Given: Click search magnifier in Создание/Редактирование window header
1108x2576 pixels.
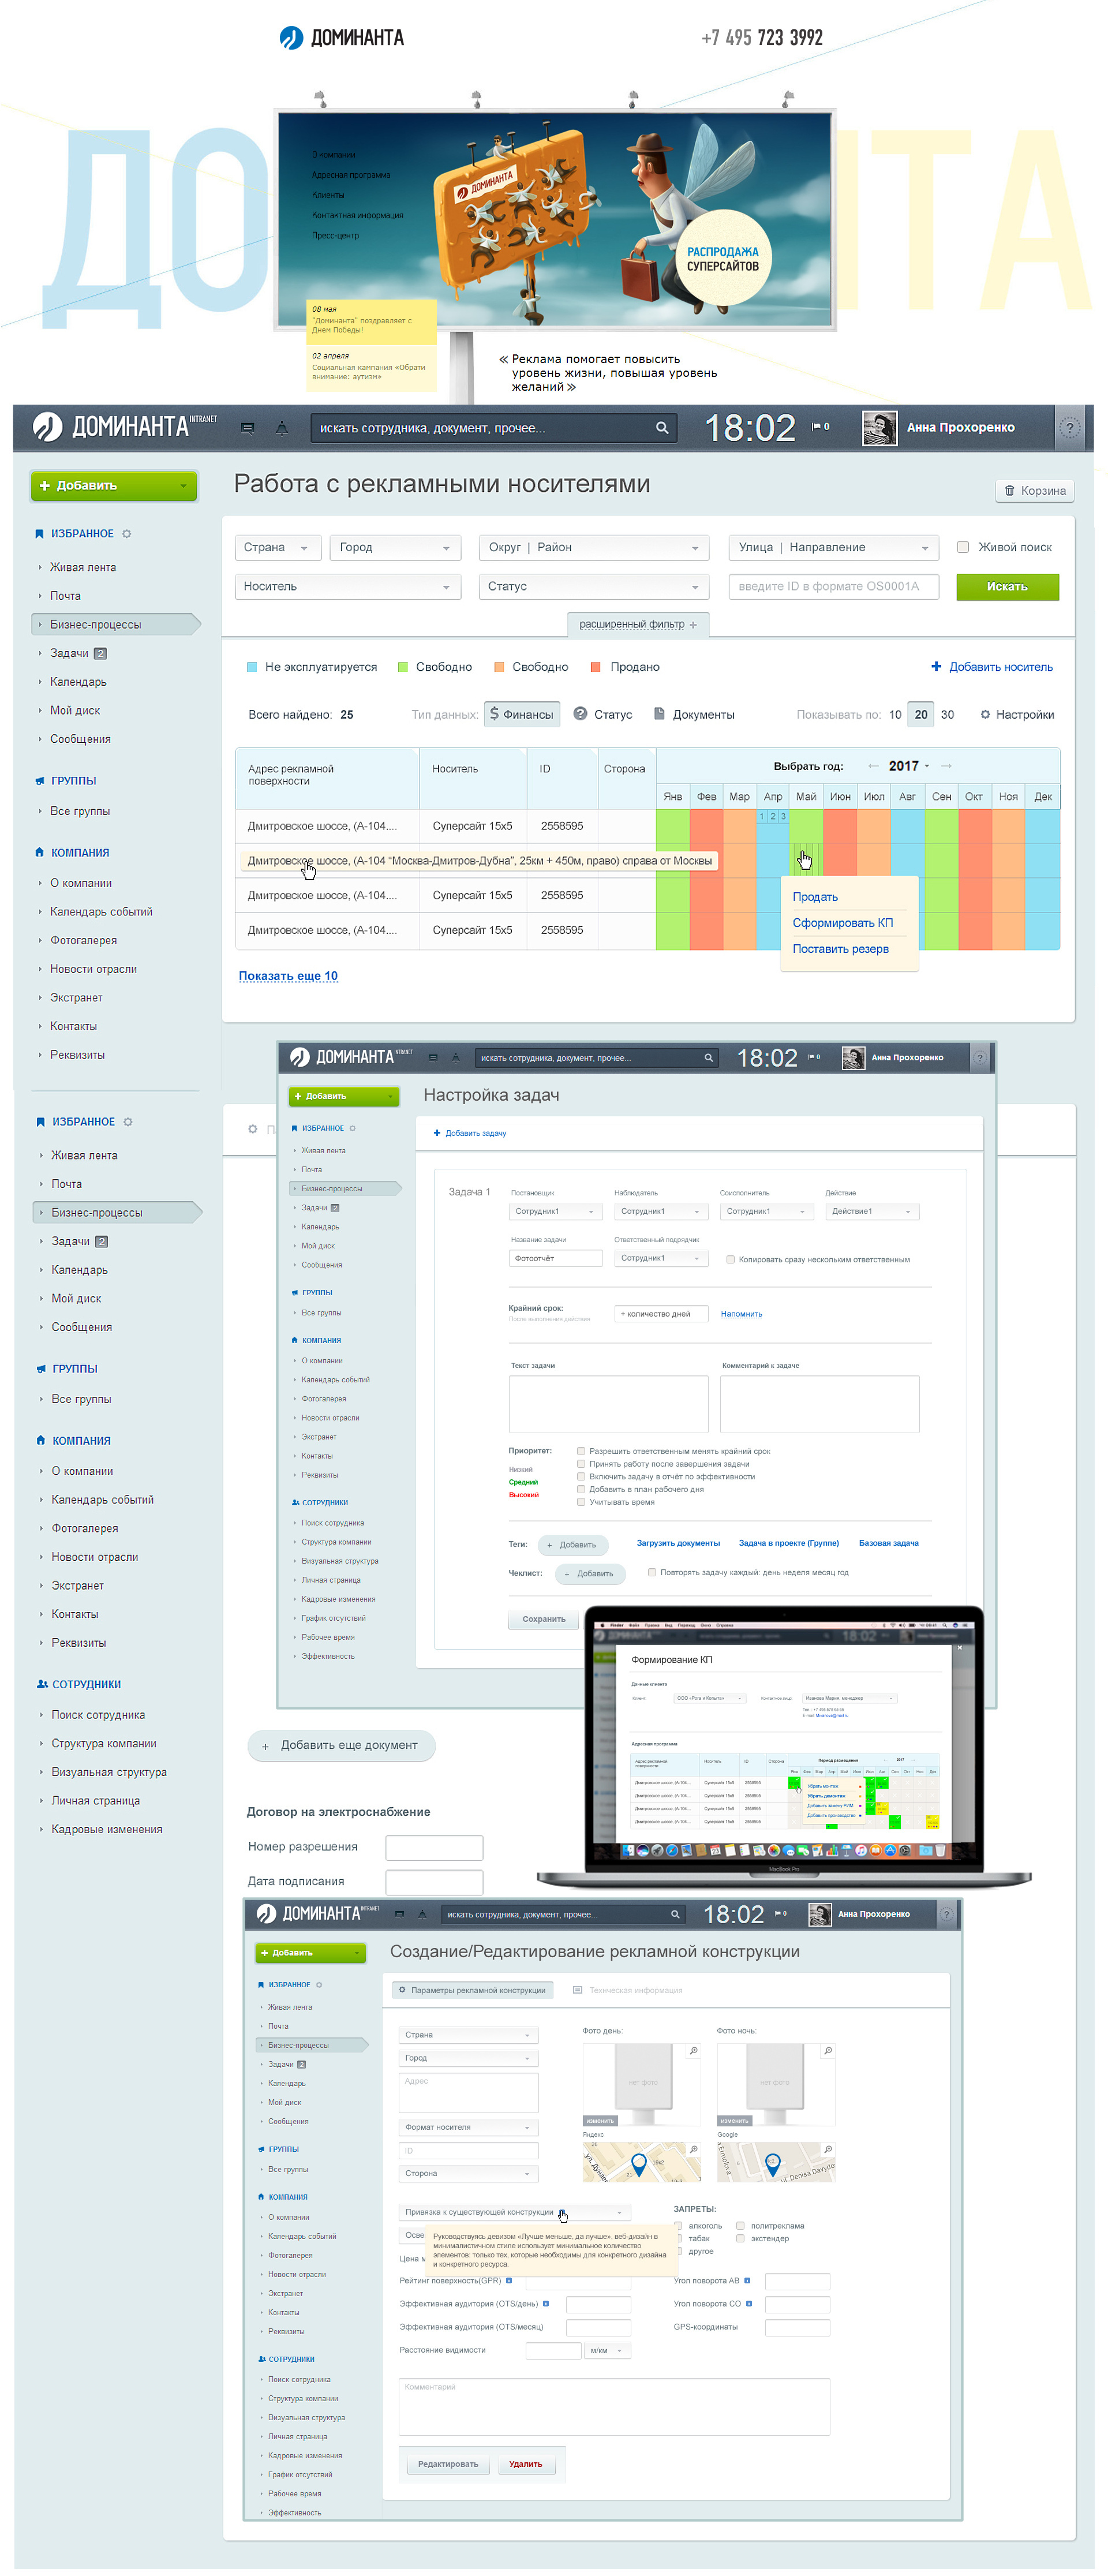Looking at the screenshot, I should 675,1915.
